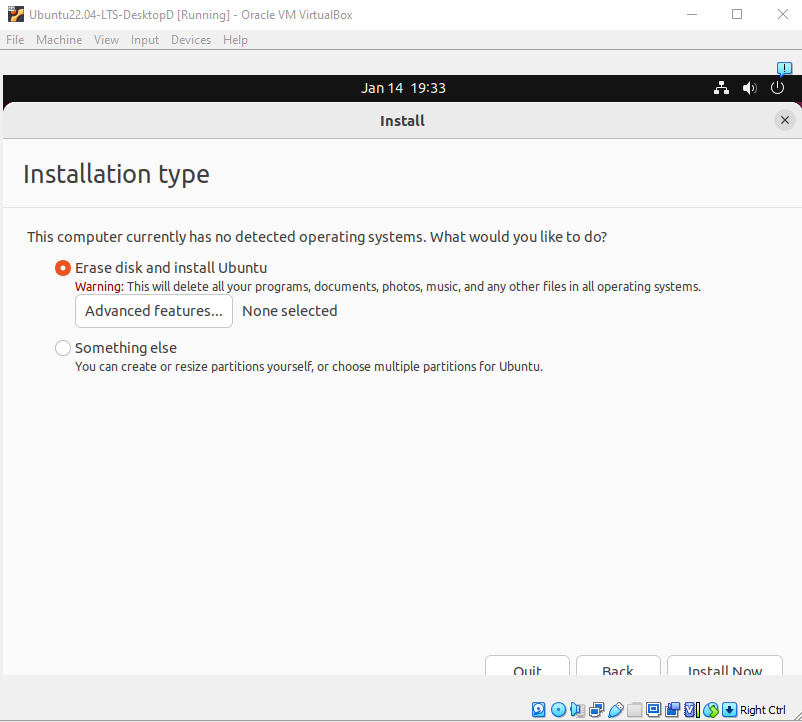Screen dimensions: 802x722
Task: Open the Advanced features dialog
Action: click(153, 311)
